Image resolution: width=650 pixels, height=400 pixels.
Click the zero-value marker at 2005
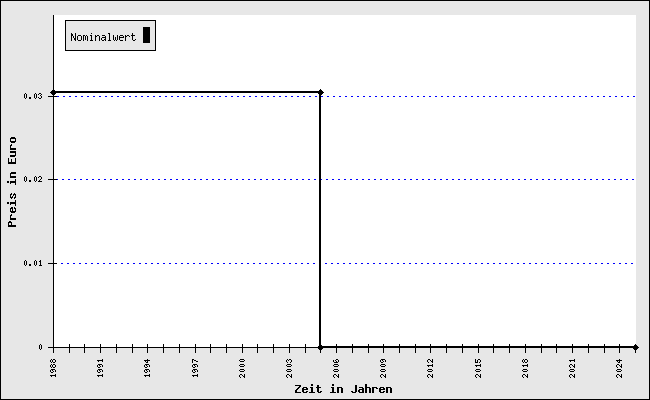(x=320, y=347)
